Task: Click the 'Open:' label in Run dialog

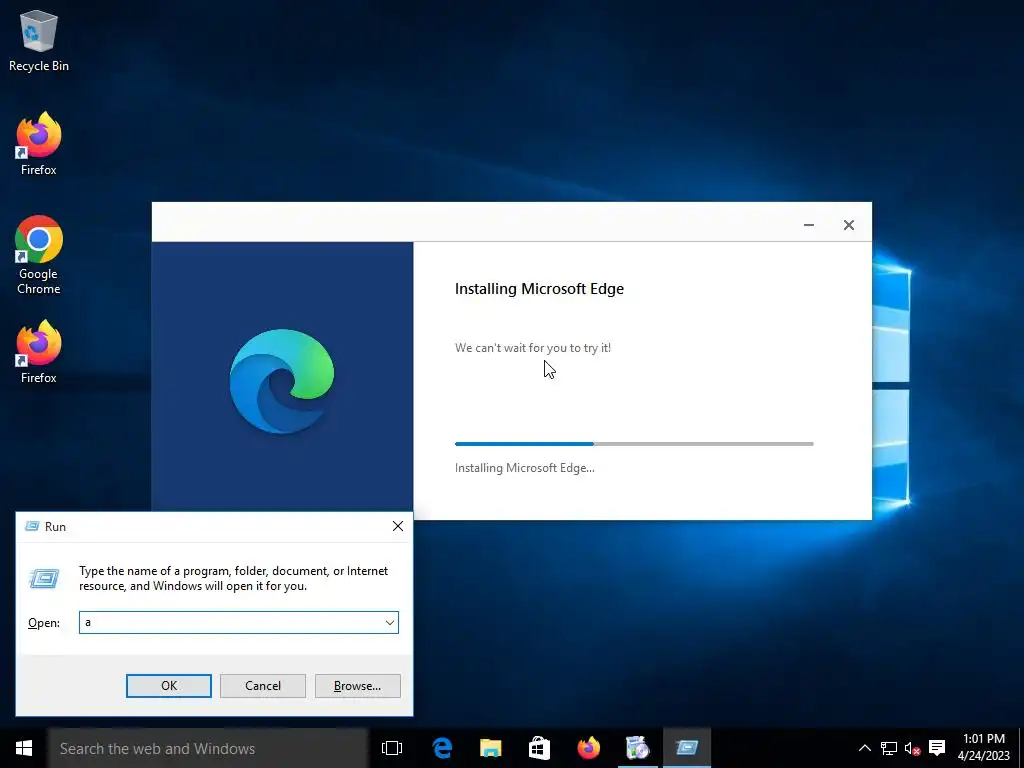Action: (44, 623)
